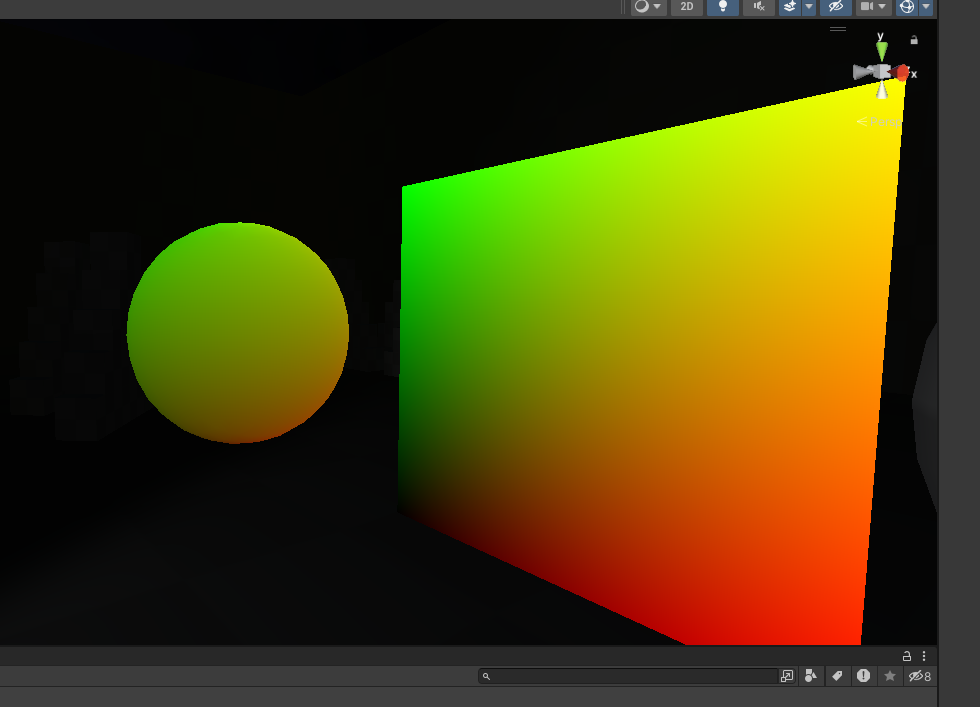Toggle 2D view mode

[x=686, y=6]
